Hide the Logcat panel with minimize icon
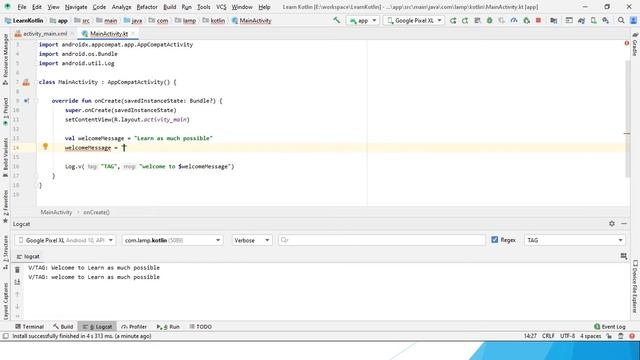Image resolution: width=640 pixels, height=360 pixels. click(624, 224)
